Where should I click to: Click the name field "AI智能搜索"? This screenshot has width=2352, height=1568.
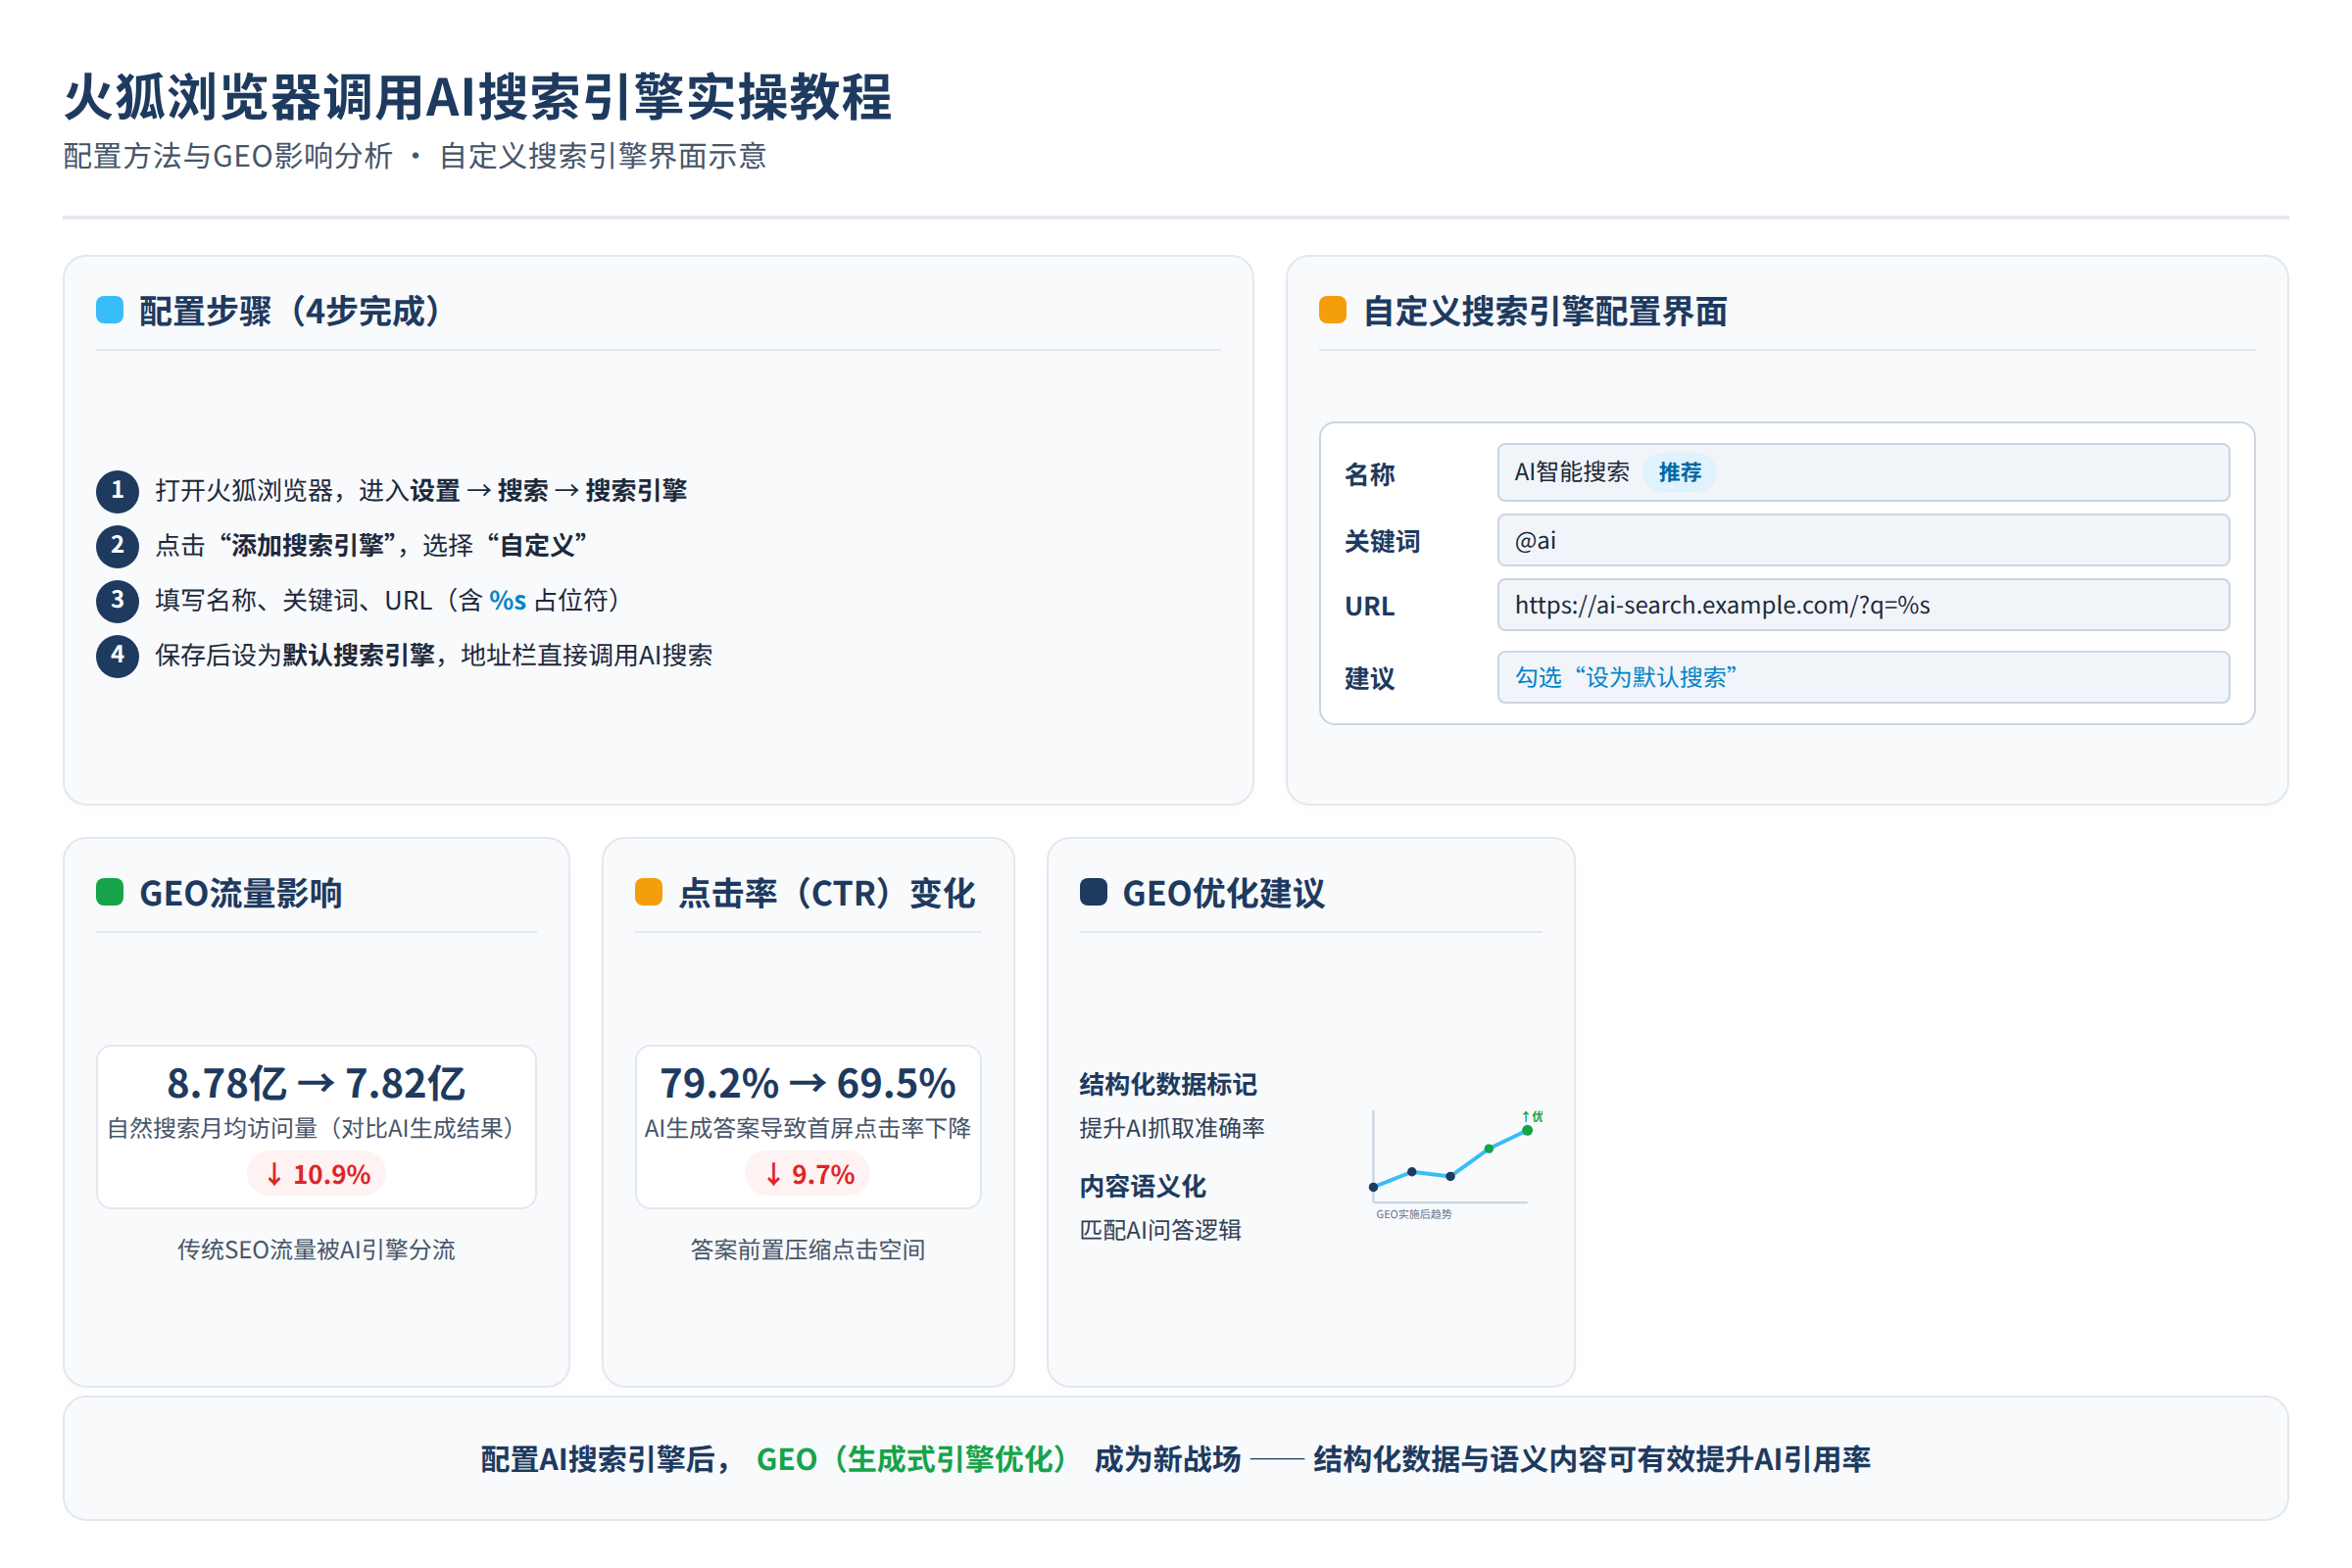1863,472
